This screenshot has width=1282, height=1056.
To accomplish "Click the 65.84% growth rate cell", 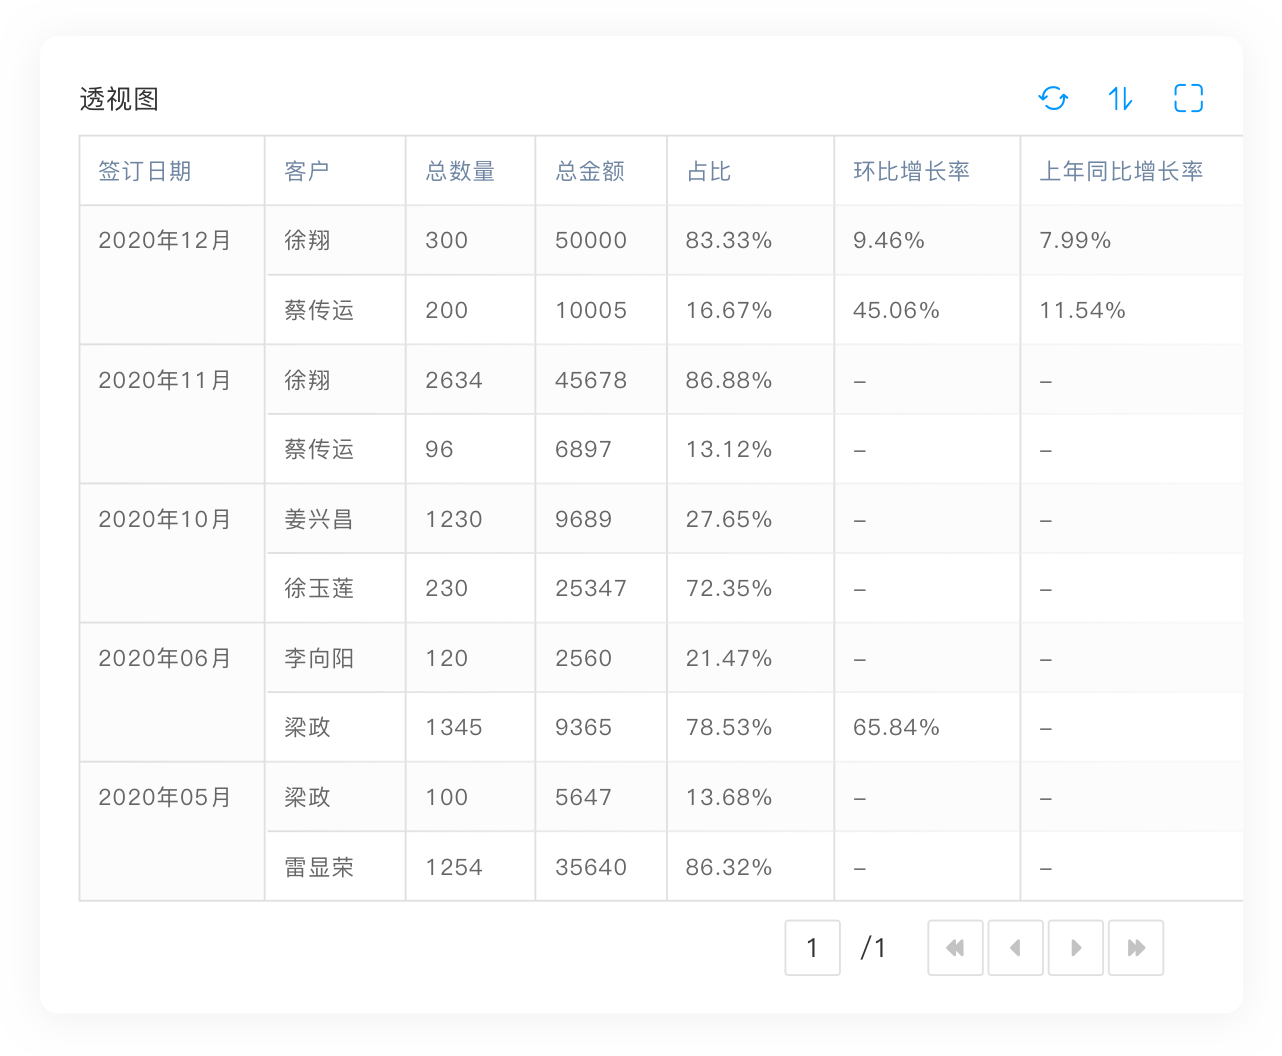I will 896,728.
